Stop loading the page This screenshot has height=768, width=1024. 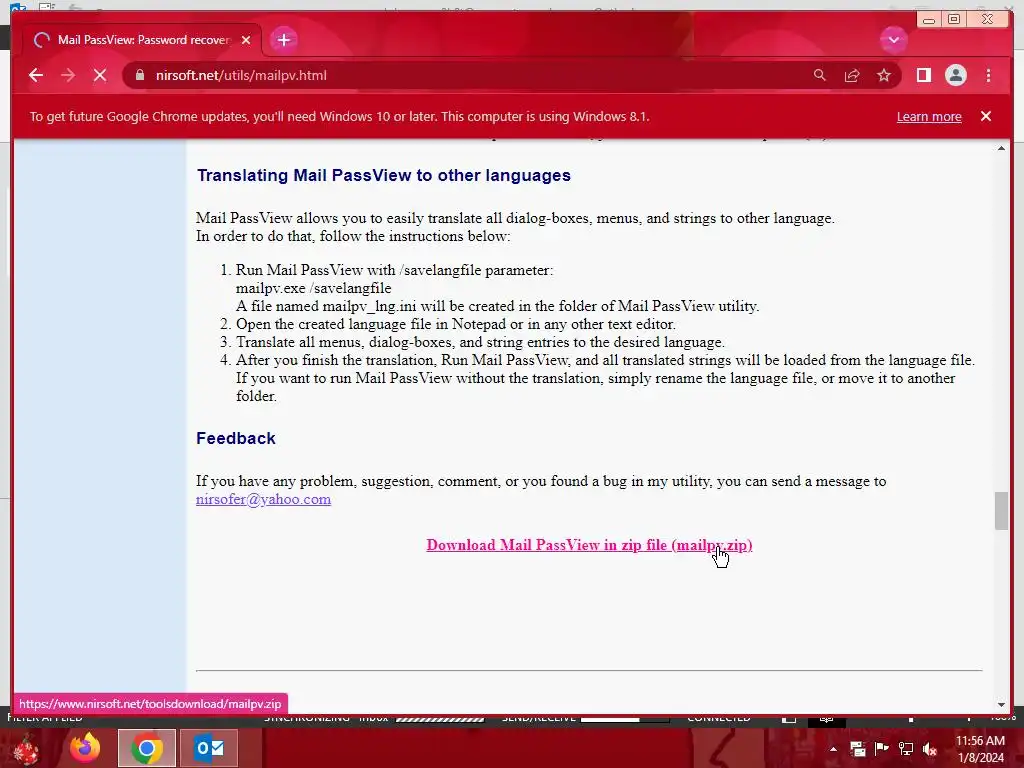[x=100, y=75]
